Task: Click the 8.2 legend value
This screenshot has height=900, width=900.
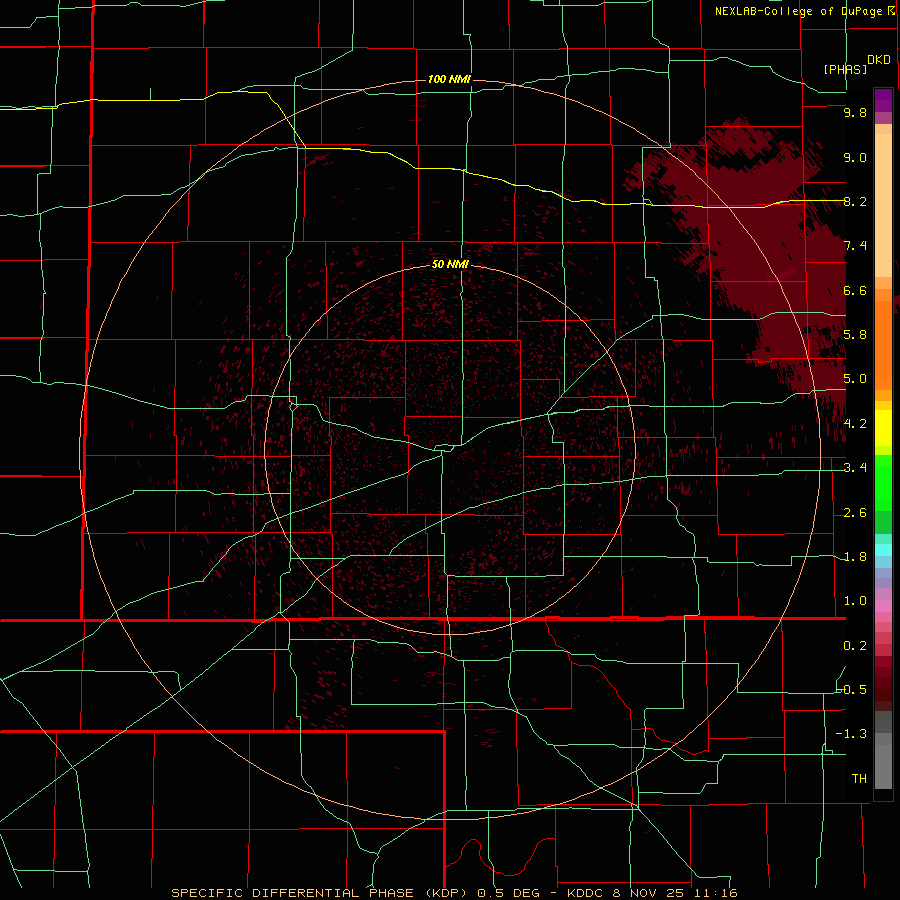Action: pyautogui.click(x=855, y=201)
